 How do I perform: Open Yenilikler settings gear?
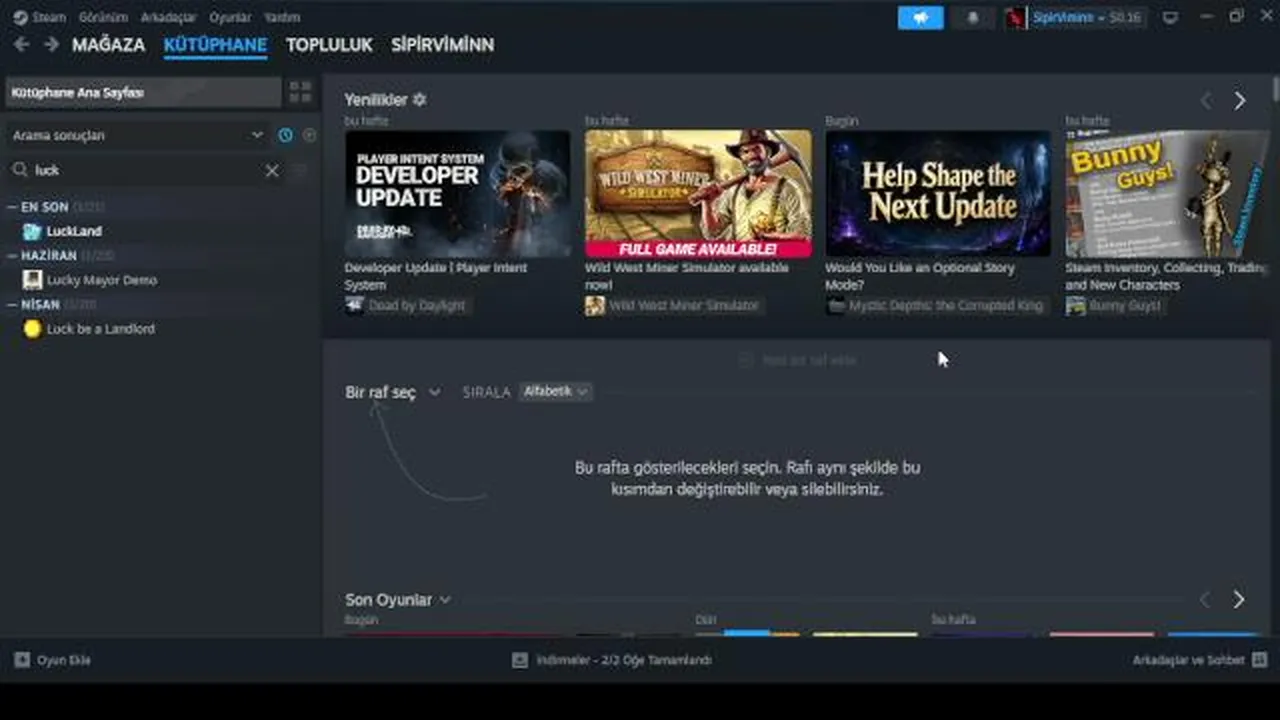click(420, 99)
